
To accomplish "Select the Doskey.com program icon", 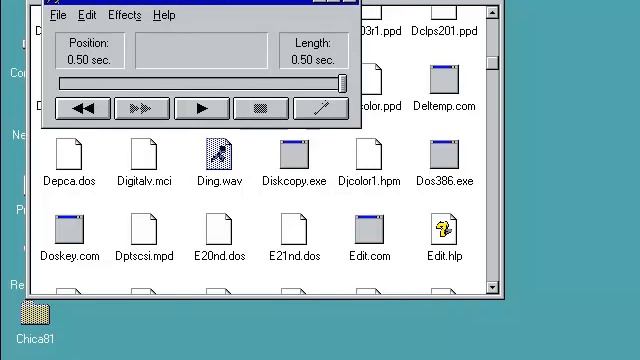I will click(x=69, y=229).
